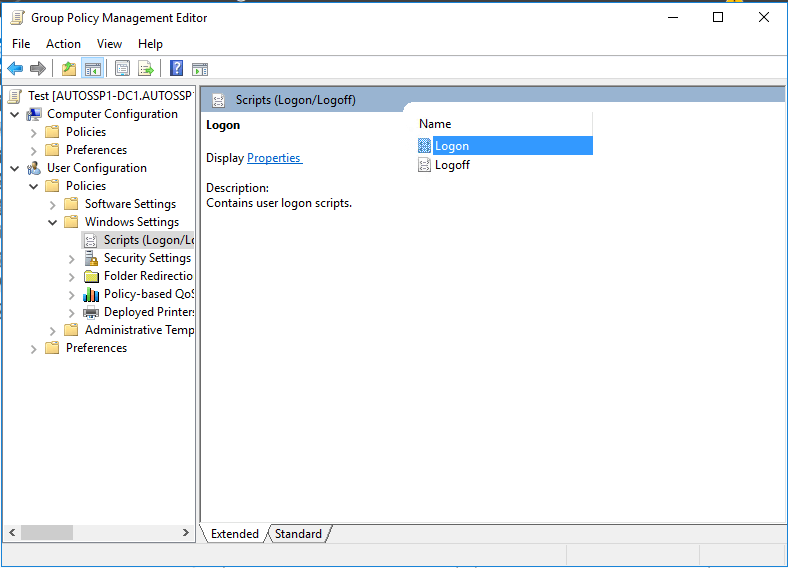Click the Back arrow toolbar icon

[15, 68]
